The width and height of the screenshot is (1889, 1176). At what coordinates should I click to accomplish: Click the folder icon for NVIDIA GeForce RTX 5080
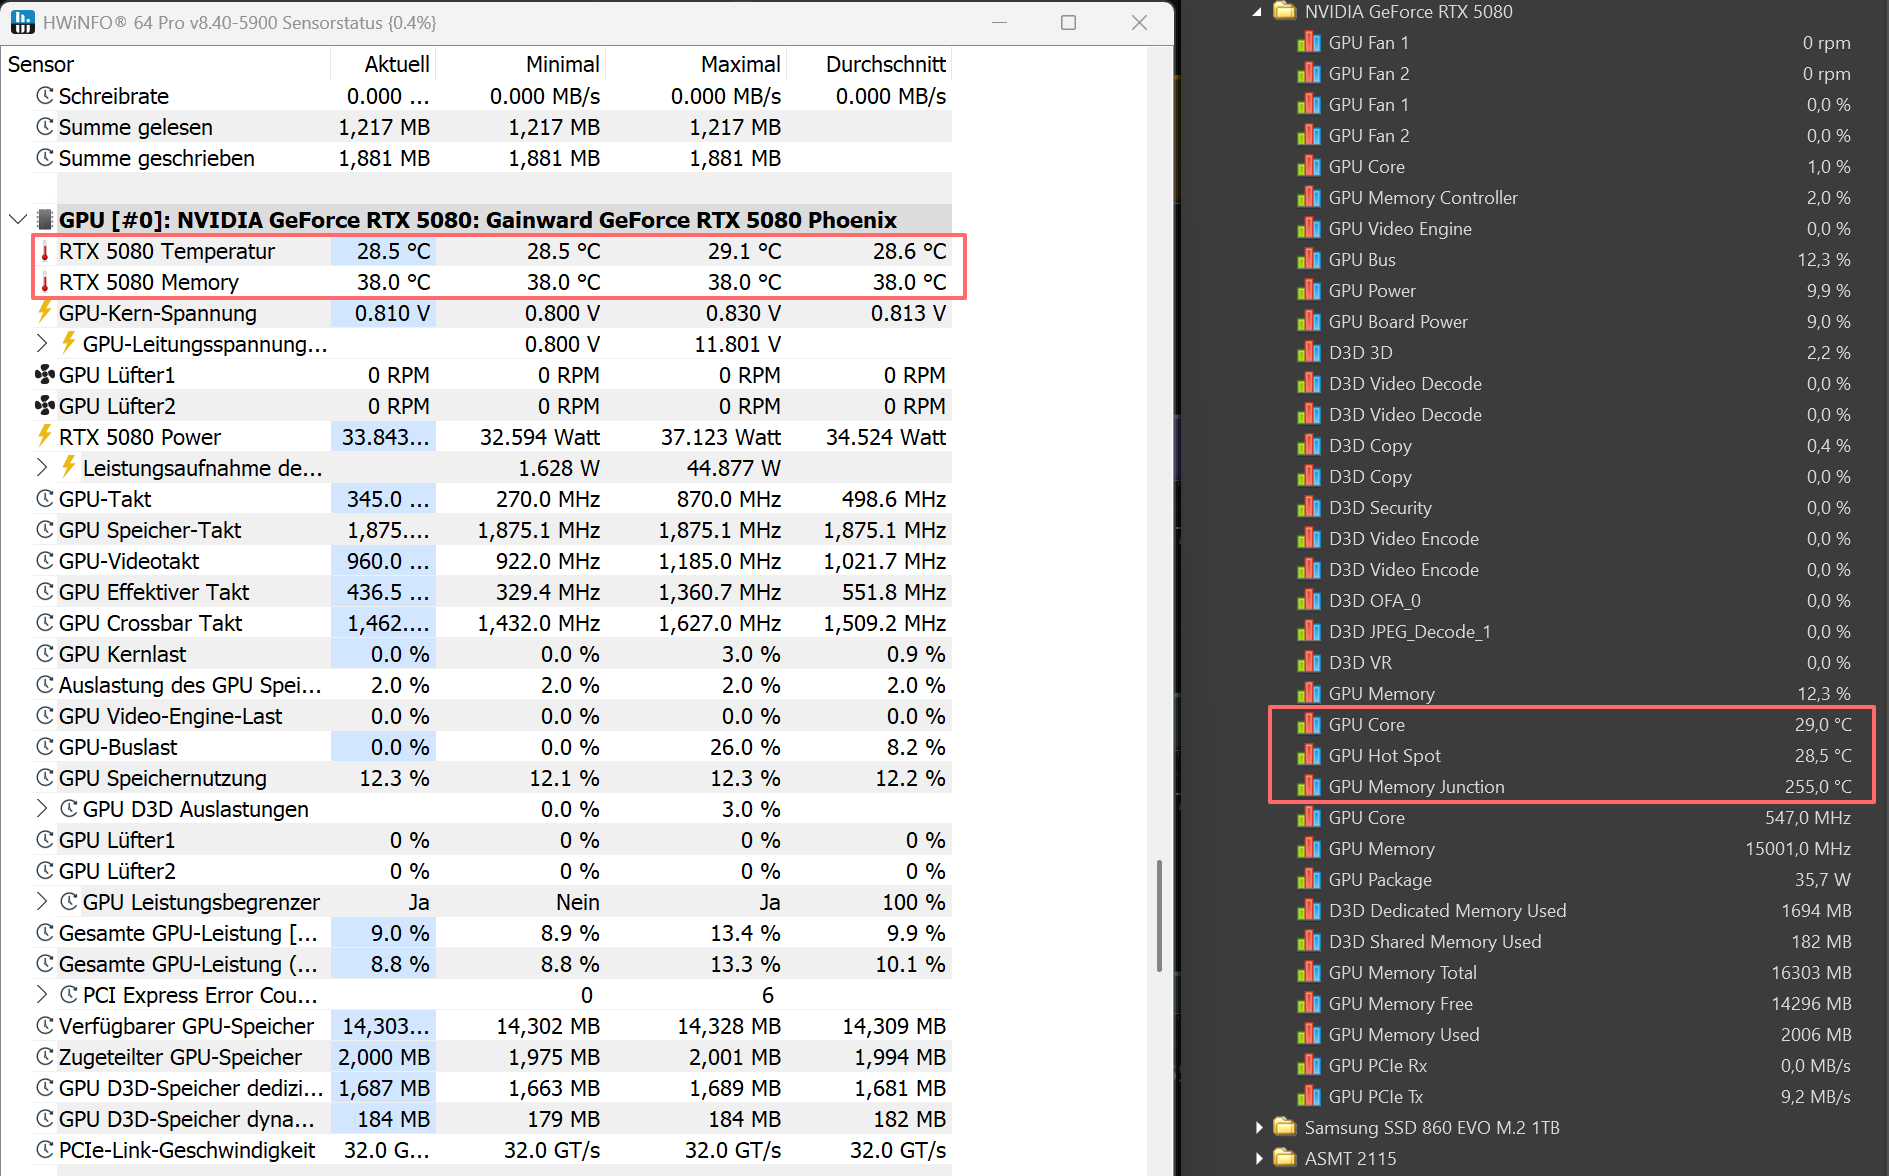tap(1284, 12)
